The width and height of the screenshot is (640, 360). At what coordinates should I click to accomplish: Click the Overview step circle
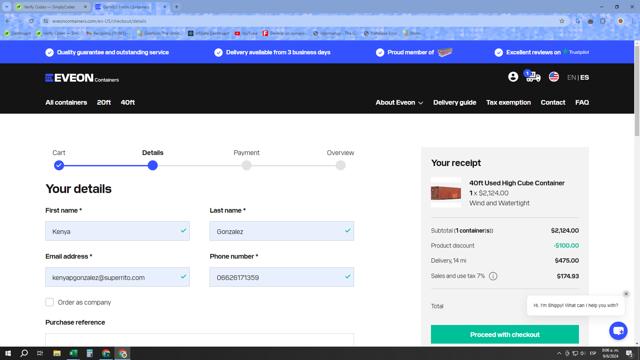coord(340,165)
